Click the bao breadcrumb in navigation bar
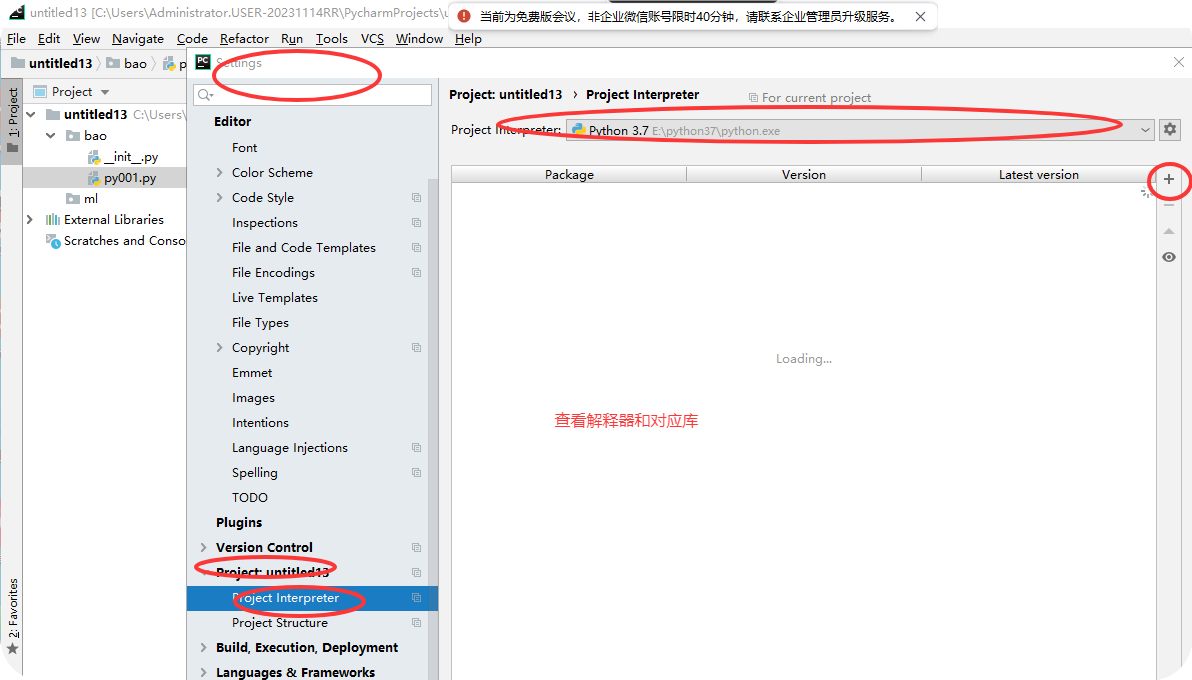Image resolution: width=1192 pixels, height=680 pixels. pos(127,63)
